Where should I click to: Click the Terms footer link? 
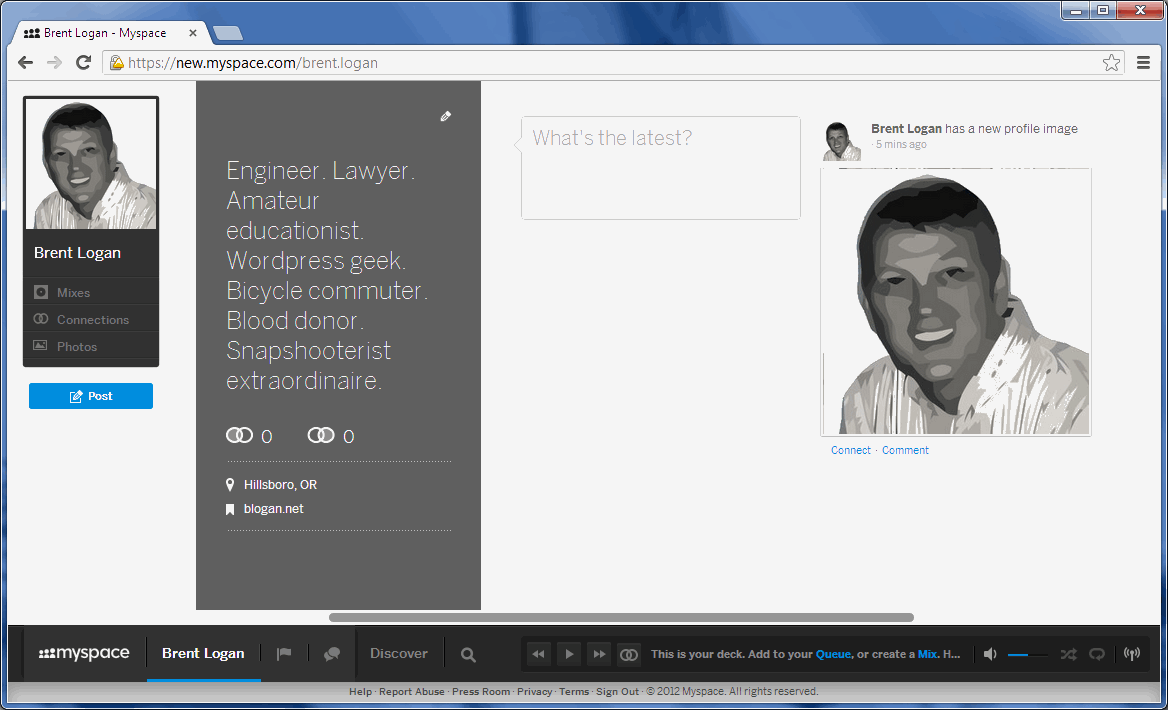(574, 691)
